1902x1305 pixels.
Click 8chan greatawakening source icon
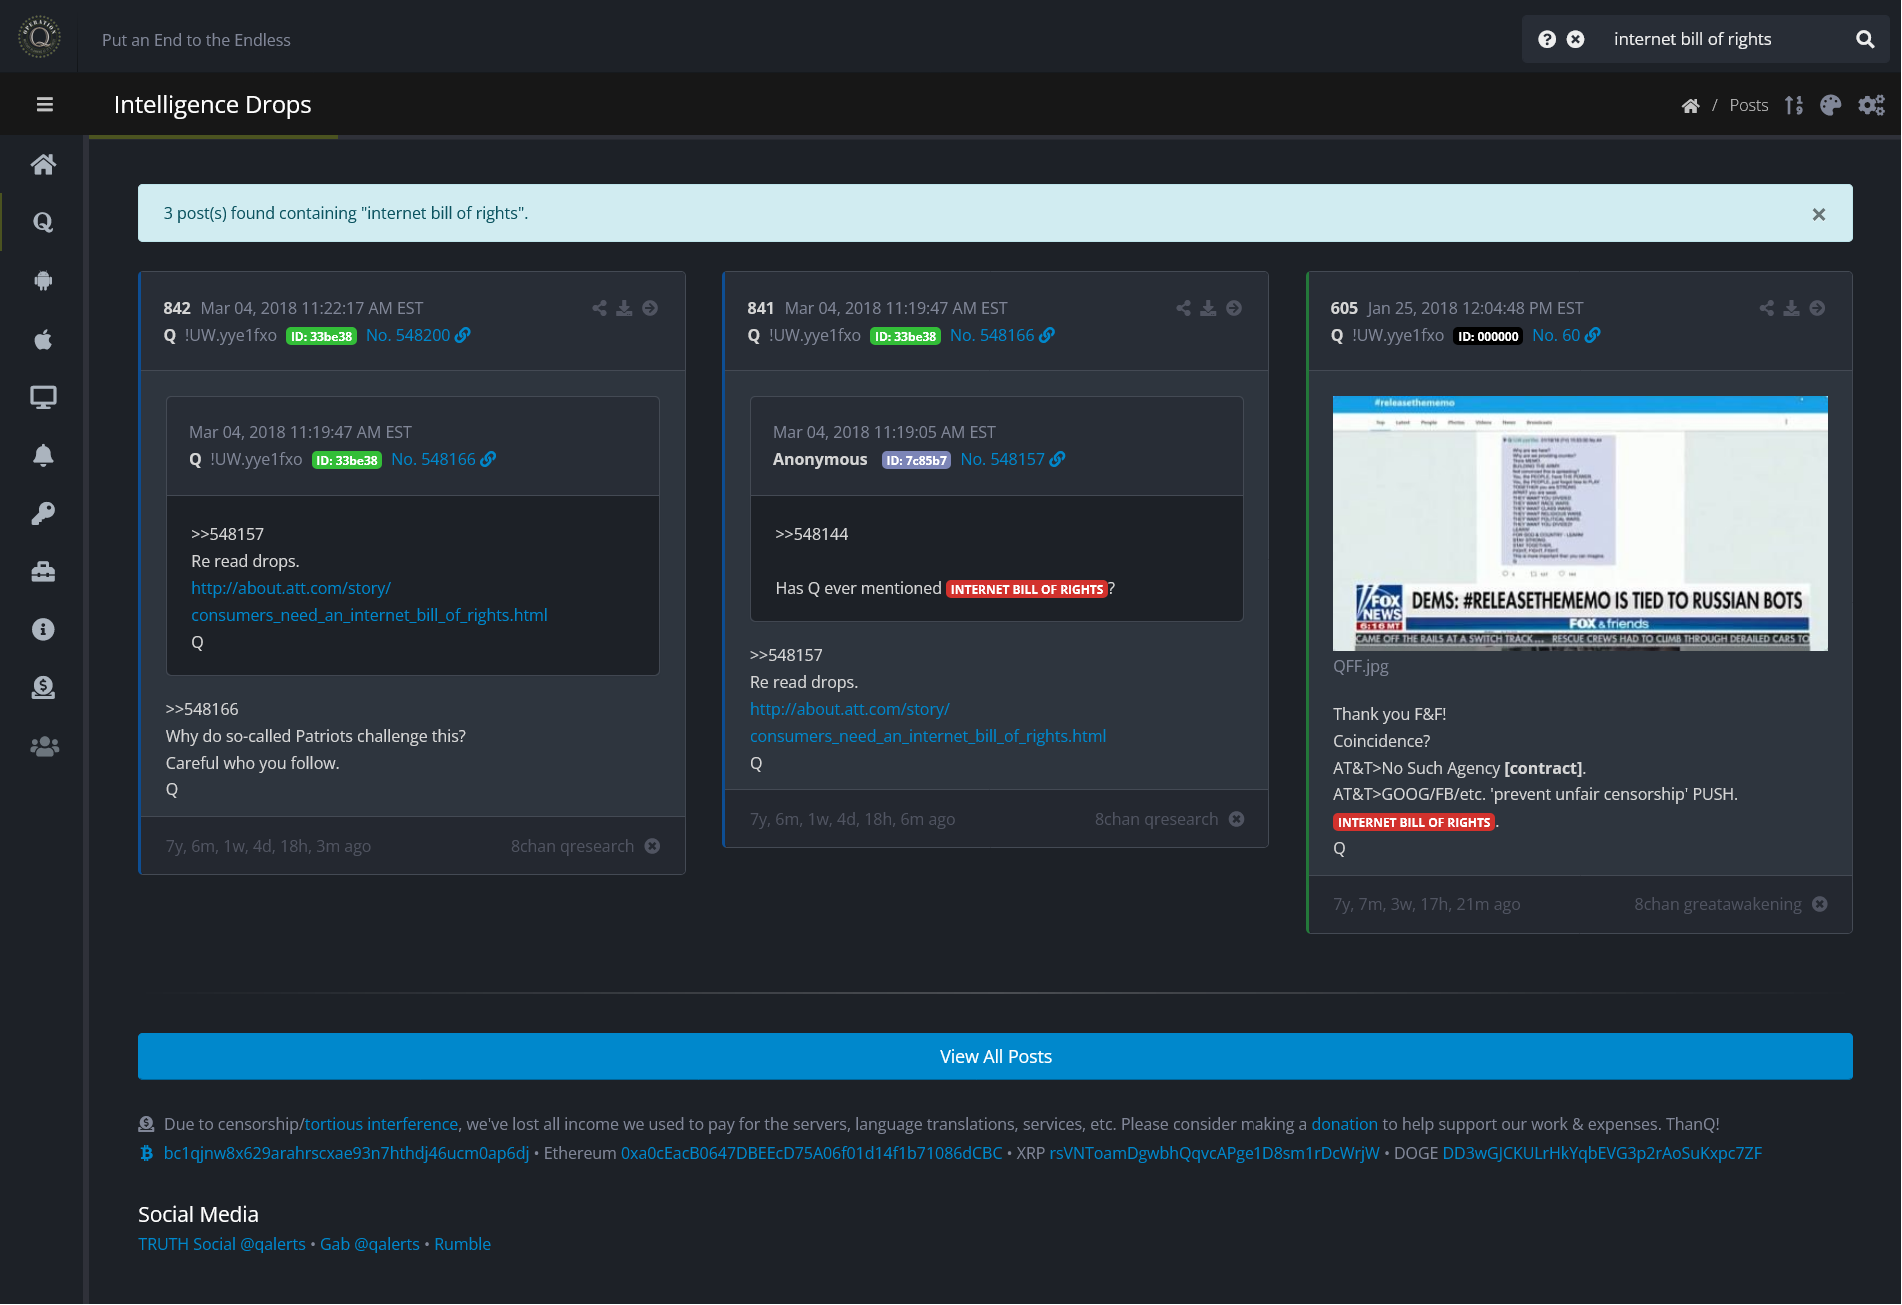[1820, 904]
